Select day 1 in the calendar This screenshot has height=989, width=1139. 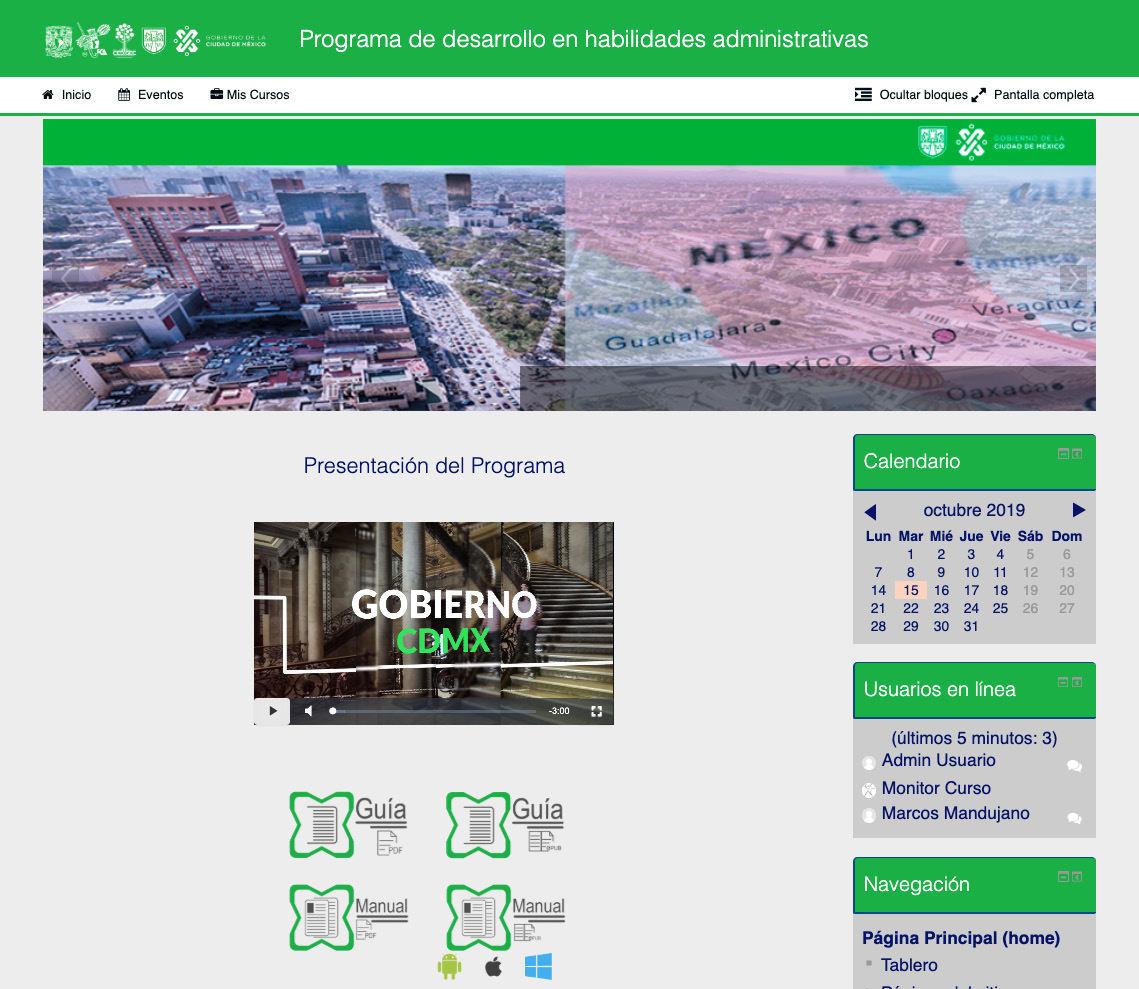coord(911,554)
